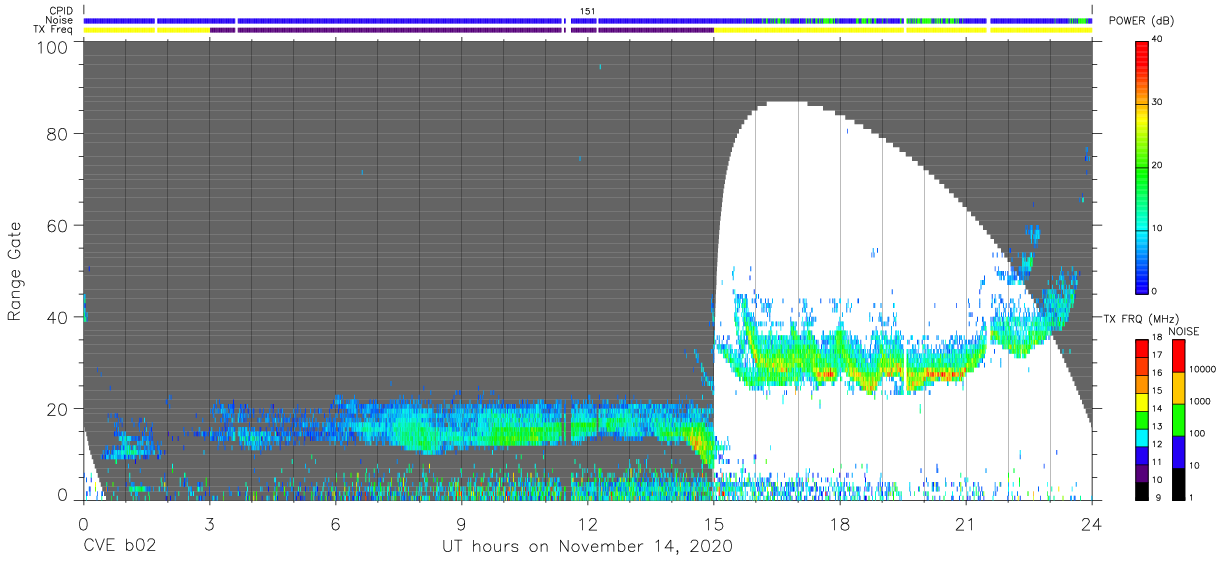The width and height of the screenshot is (1228, 567).
Task: Click the 18 tick on UT hours axis
Action: tap(840, 523)
